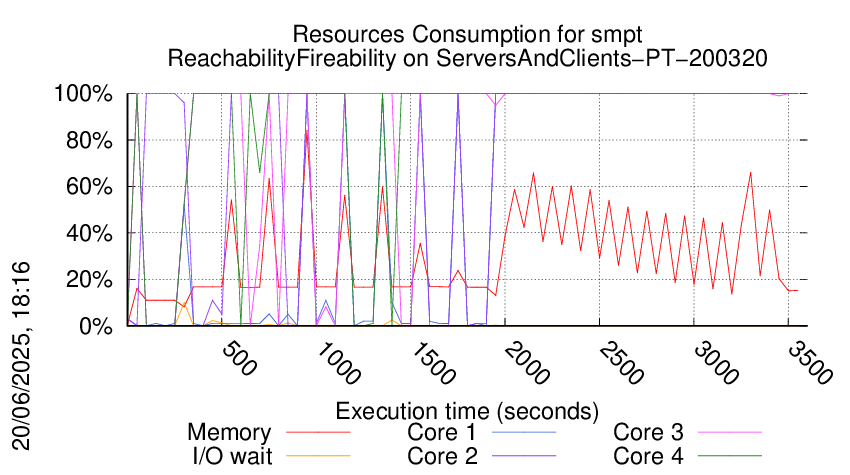Click the Core 2 legend label
Screen dimensions: 850x475
(x=442, y=456)
